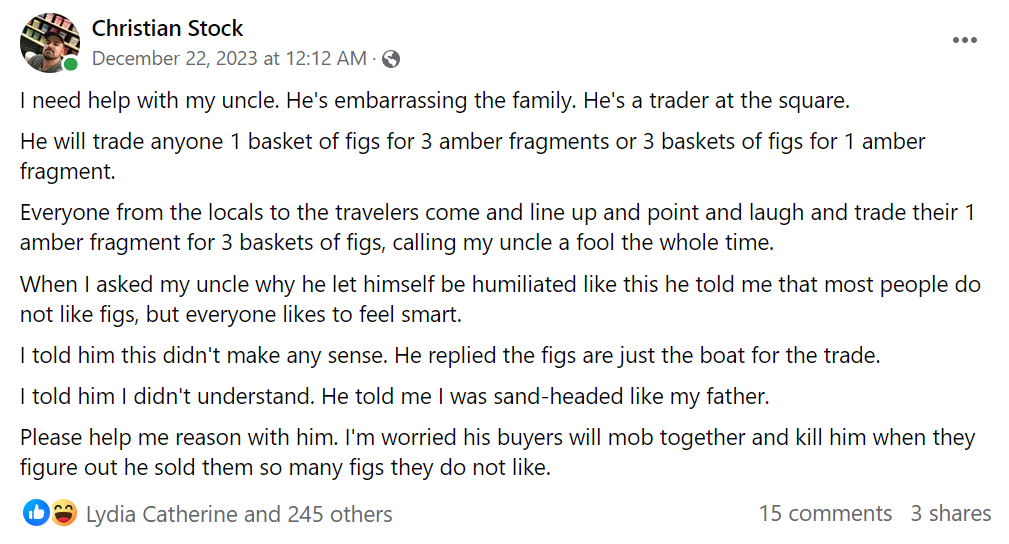Viewport: 1009px width, 544px height.
Task: Click the green online status dot
Action: tap(71, 65)
